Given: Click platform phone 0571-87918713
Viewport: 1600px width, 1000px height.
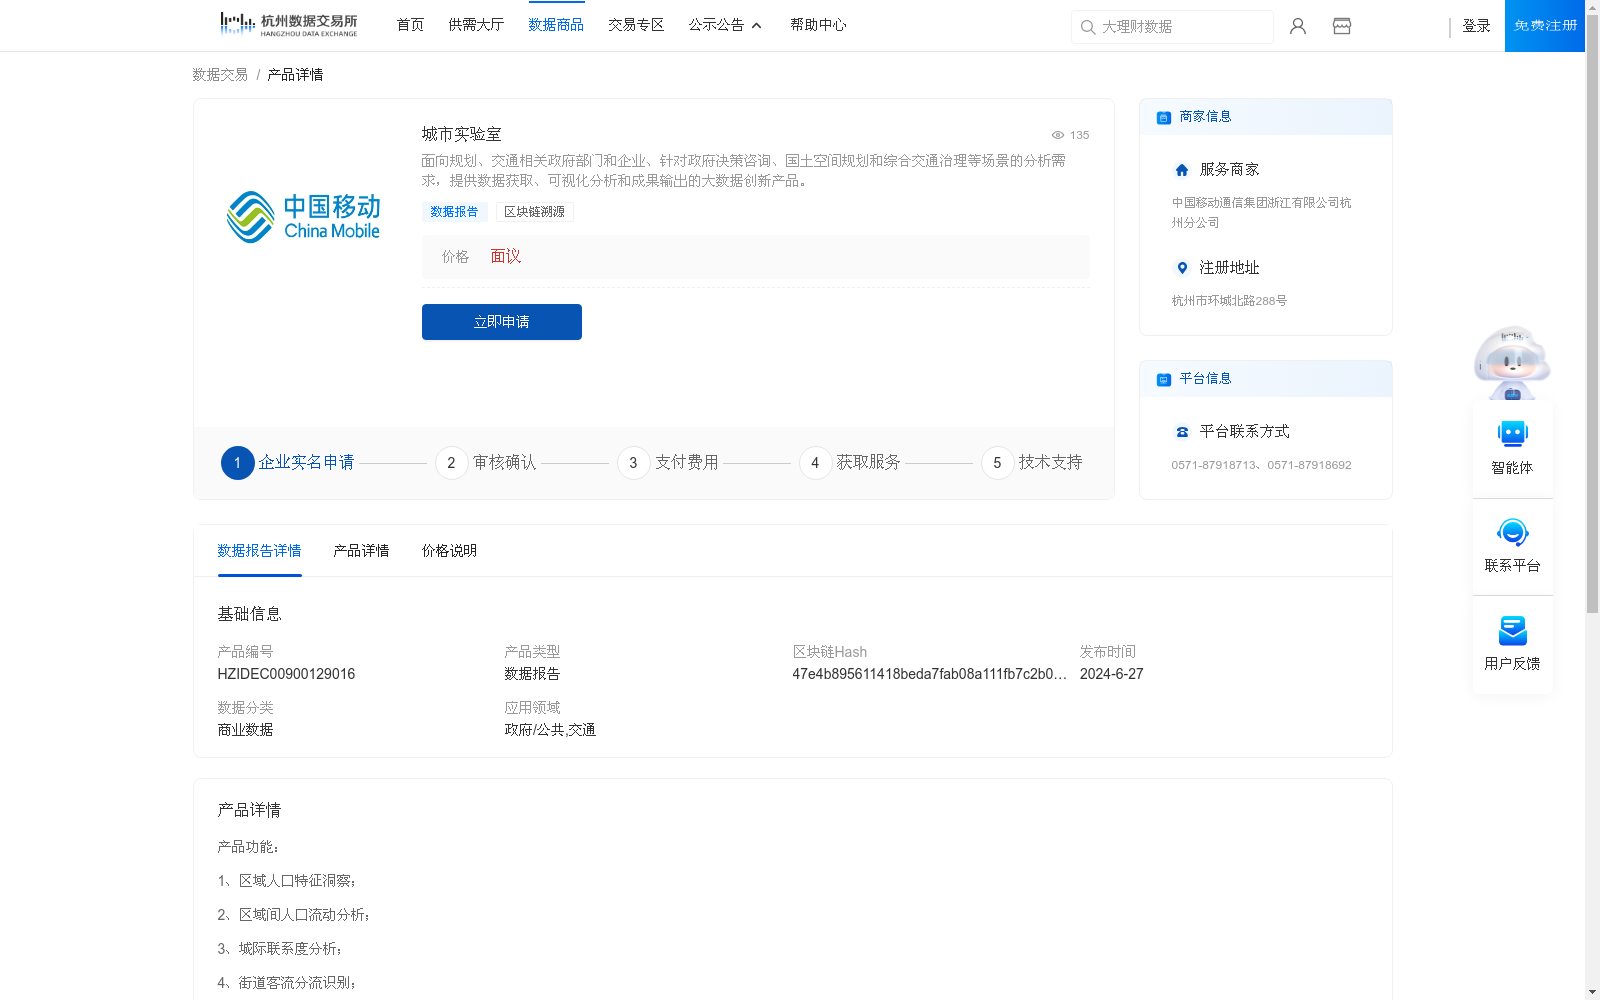Looking at the screenshot, I should 1213,465.
